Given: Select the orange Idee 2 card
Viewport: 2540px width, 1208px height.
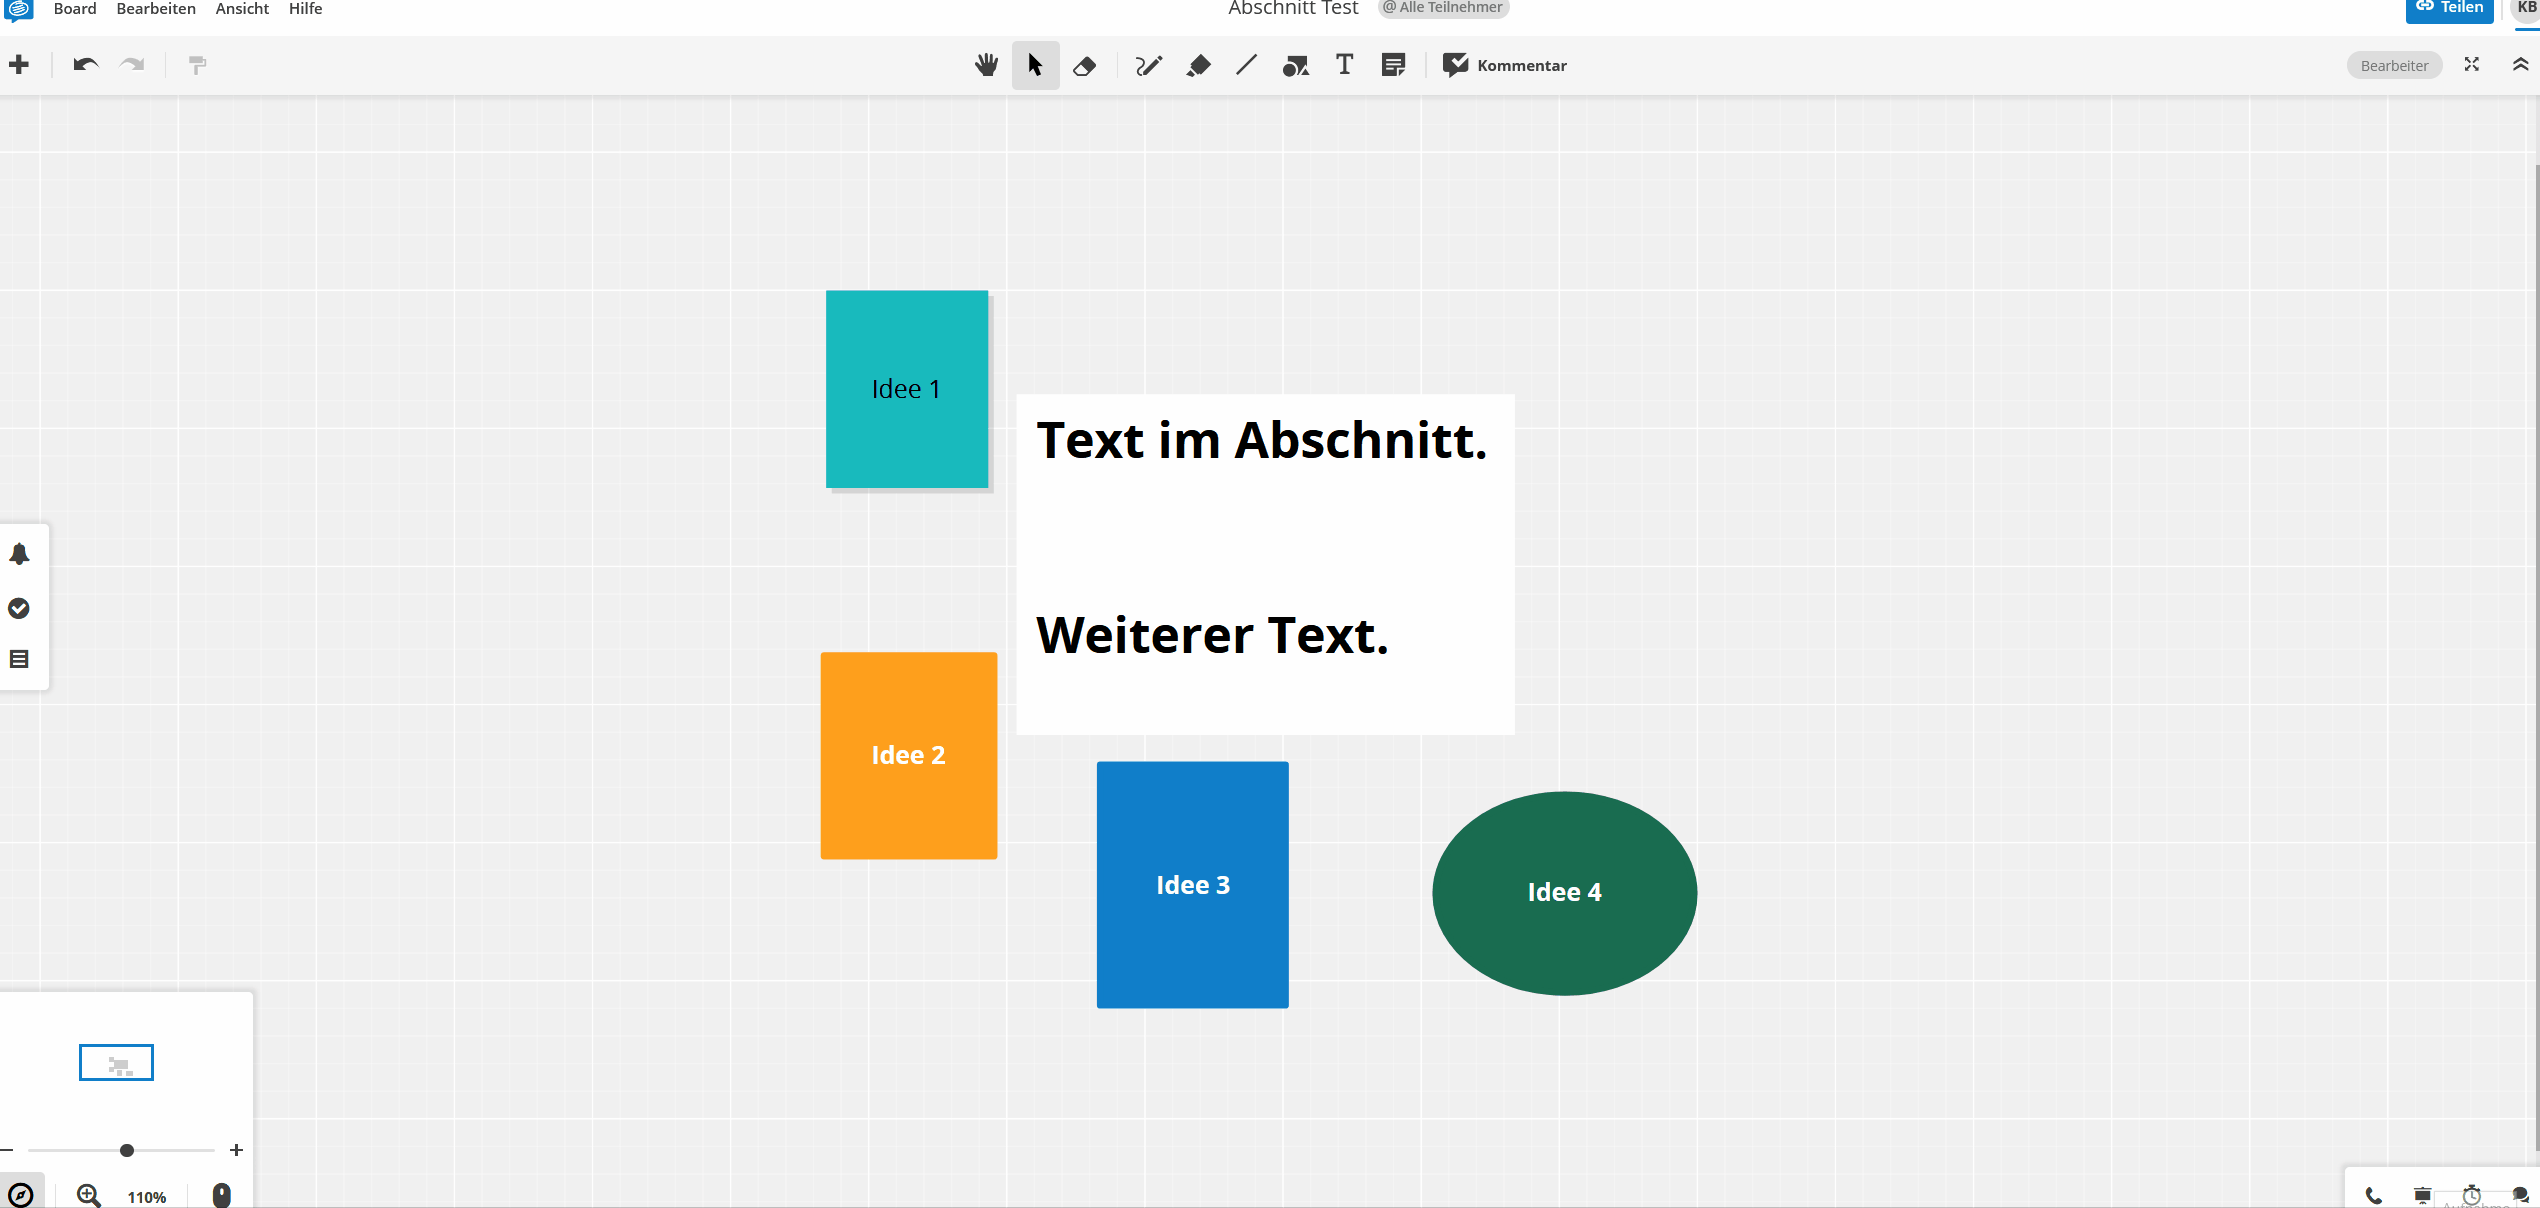Looking at the screenshot, I should click(x=909, y=756).
